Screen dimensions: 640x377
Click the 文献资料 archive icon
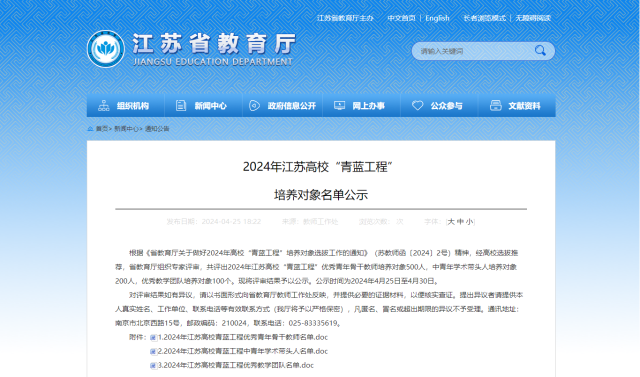[x=496, y=106]
